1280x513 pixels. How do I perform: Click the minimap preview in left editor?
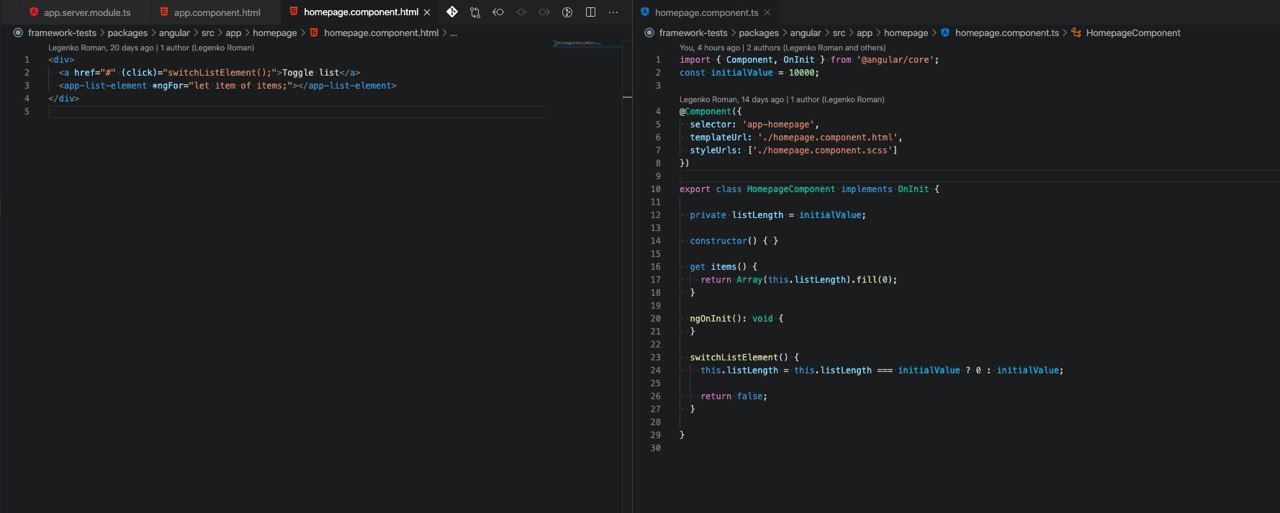pos(586,45)
